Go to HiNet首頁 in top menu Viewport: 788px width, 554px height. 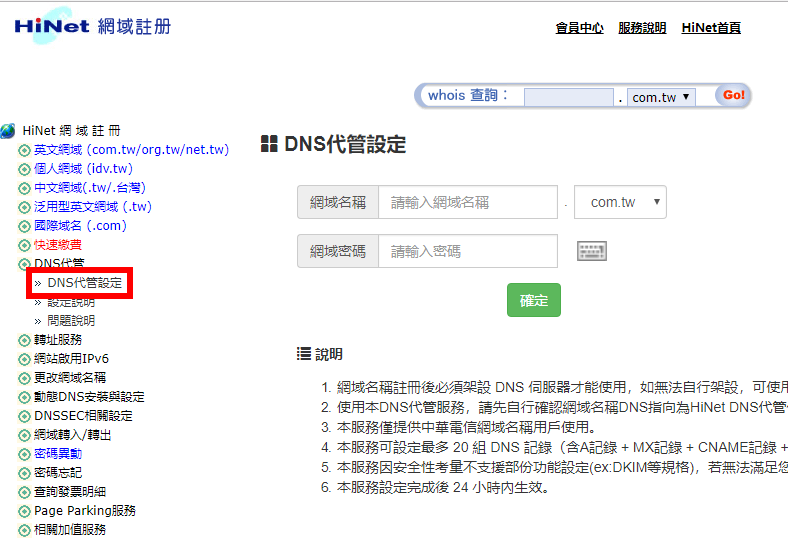(x=711, y=28)
